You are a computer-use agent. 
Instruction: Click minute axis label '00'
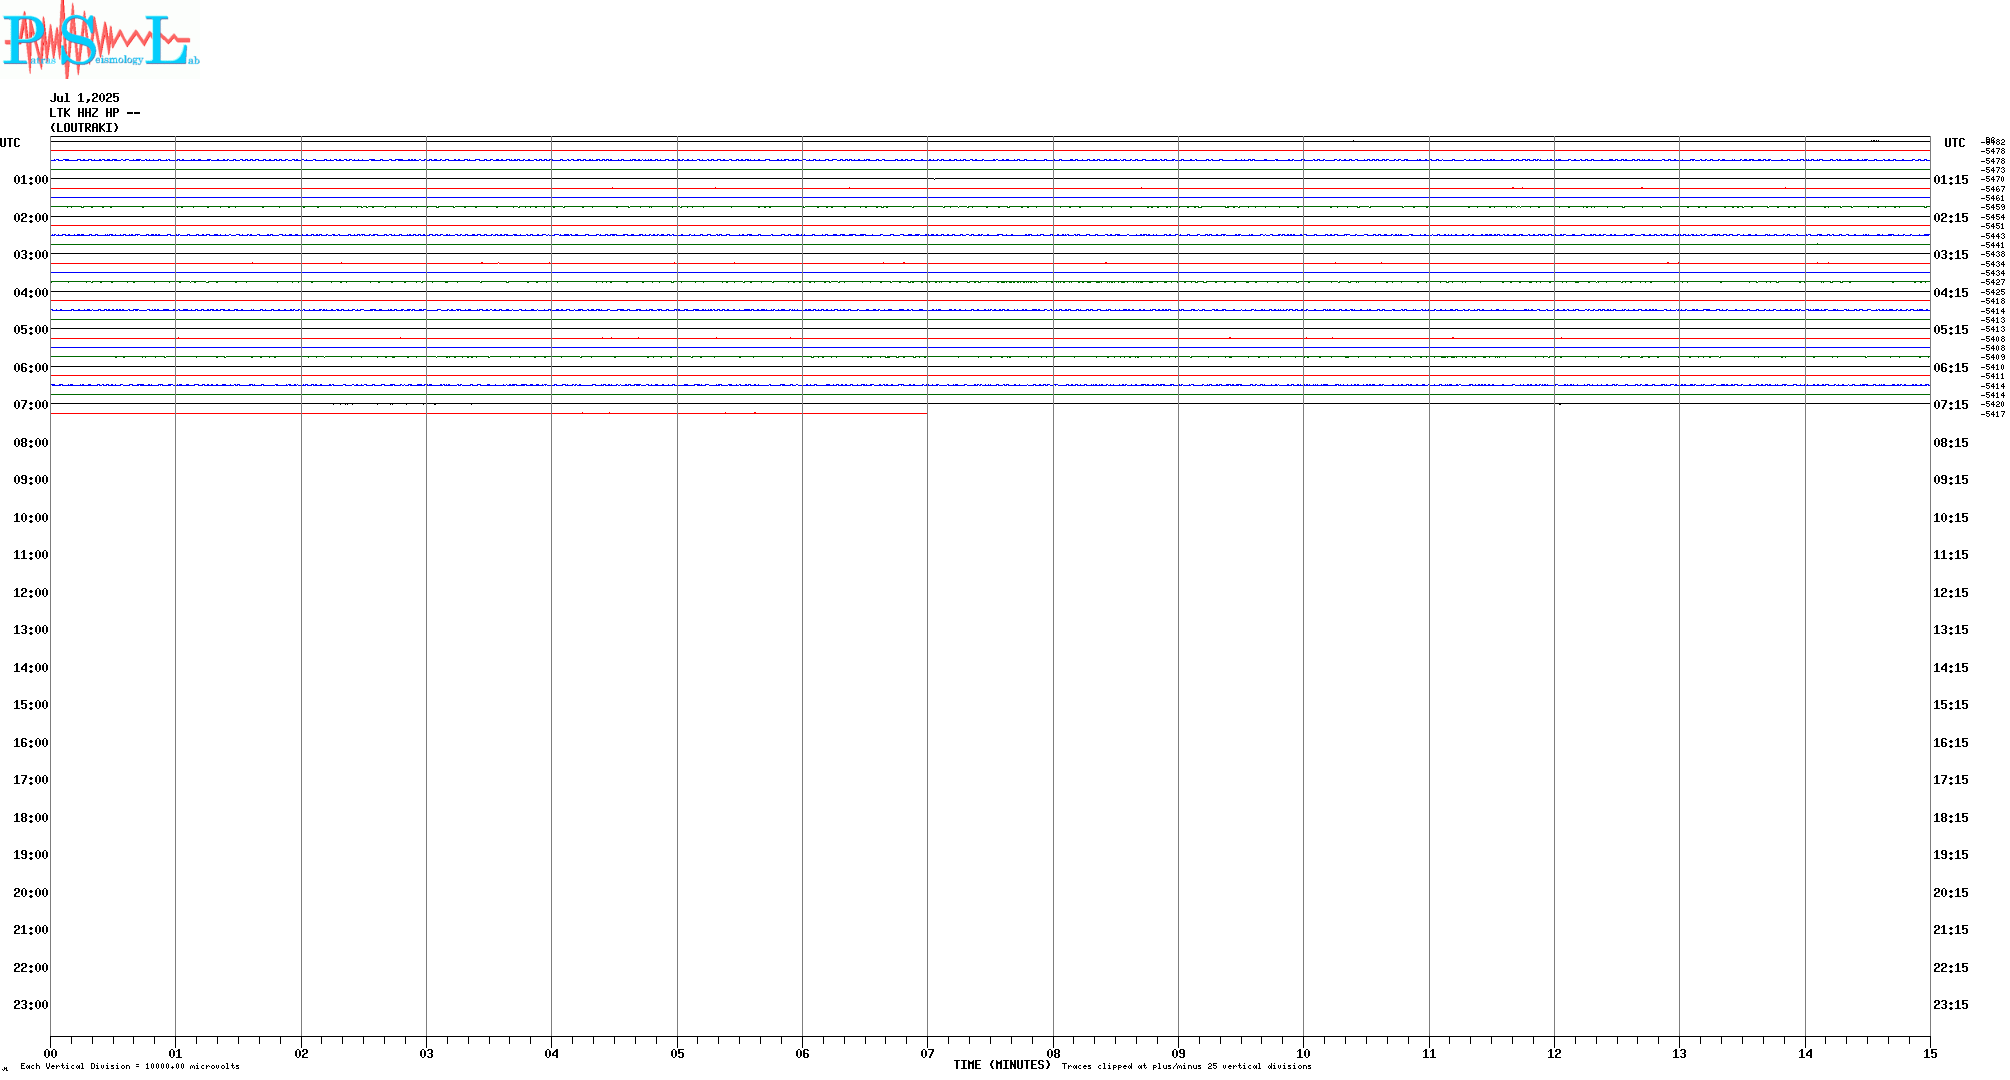point(50,1054)
